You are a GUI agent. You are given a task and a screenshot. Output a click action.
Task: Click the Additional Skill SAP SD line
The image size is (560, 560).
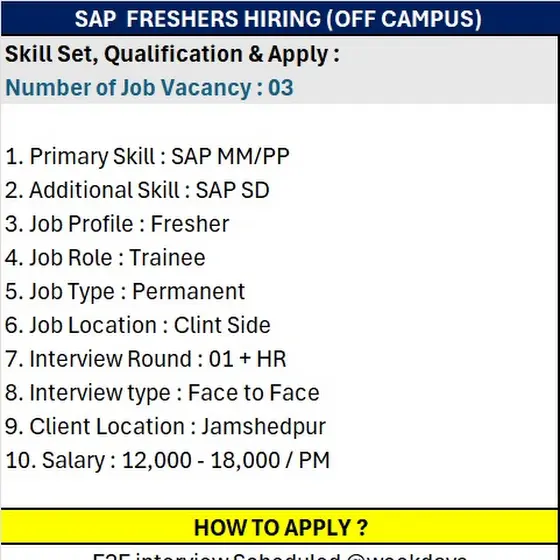pos(137,190)
